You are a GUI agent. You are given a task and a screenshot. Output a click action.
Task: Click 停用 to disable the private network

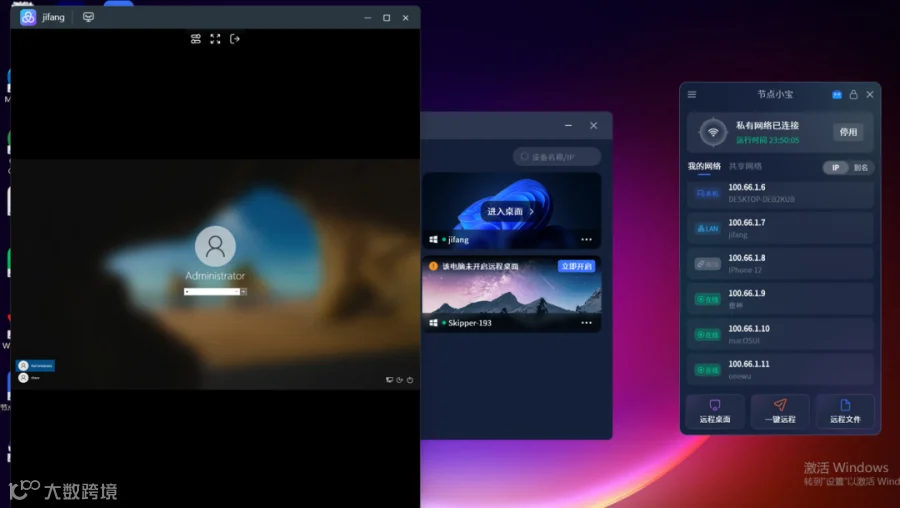(x=848, y=132)
